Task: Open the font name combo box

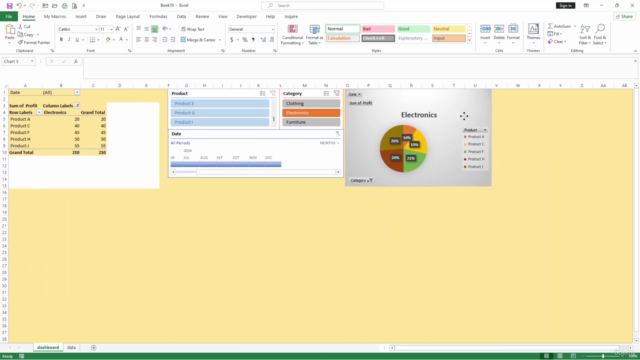Action: [78, 29]
